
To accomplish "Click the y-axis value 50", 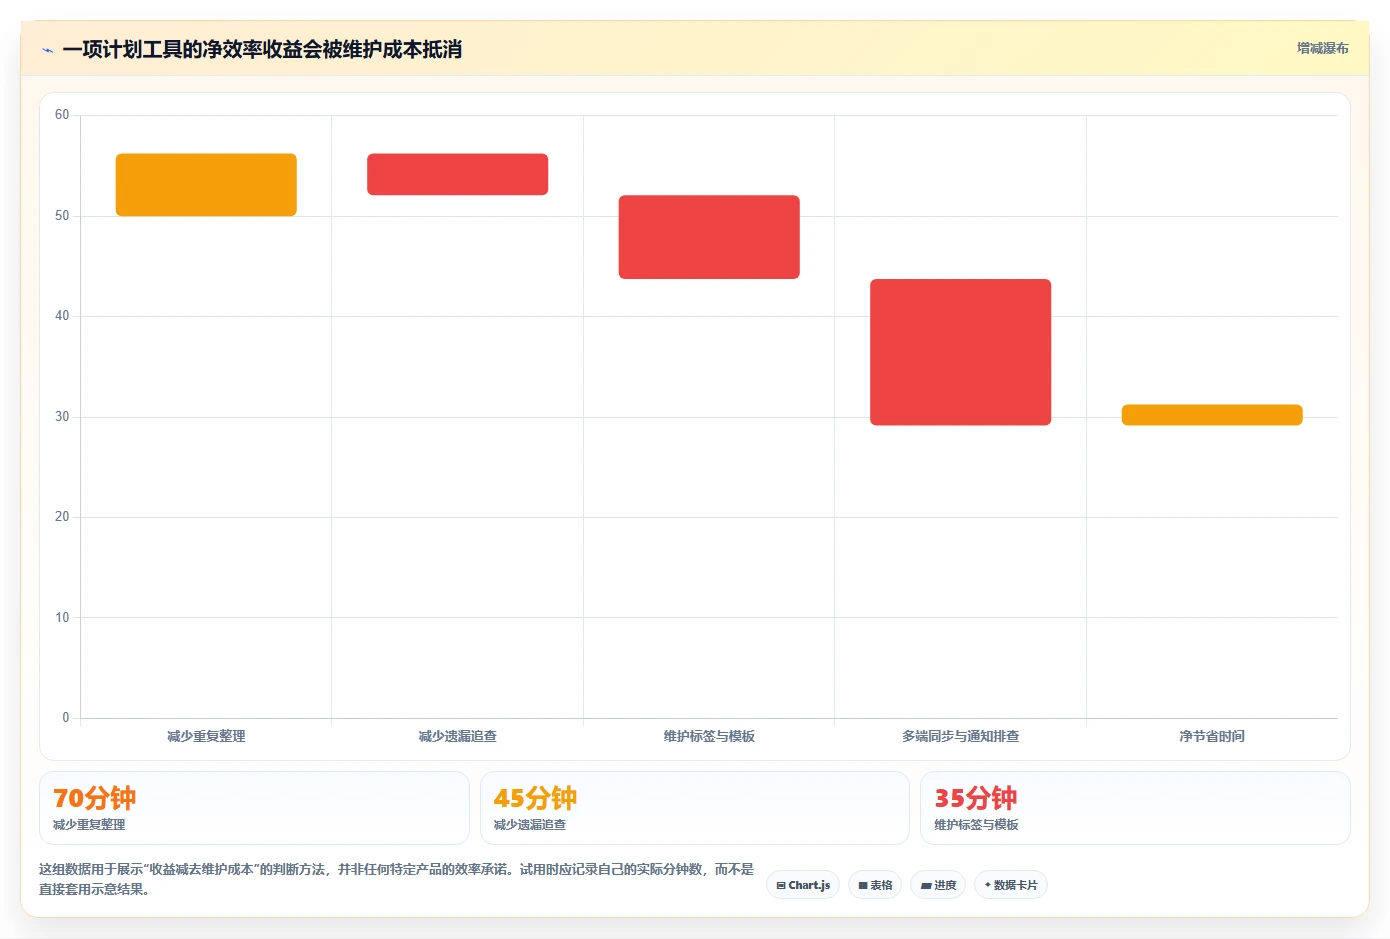I will [x=62, y=216].
